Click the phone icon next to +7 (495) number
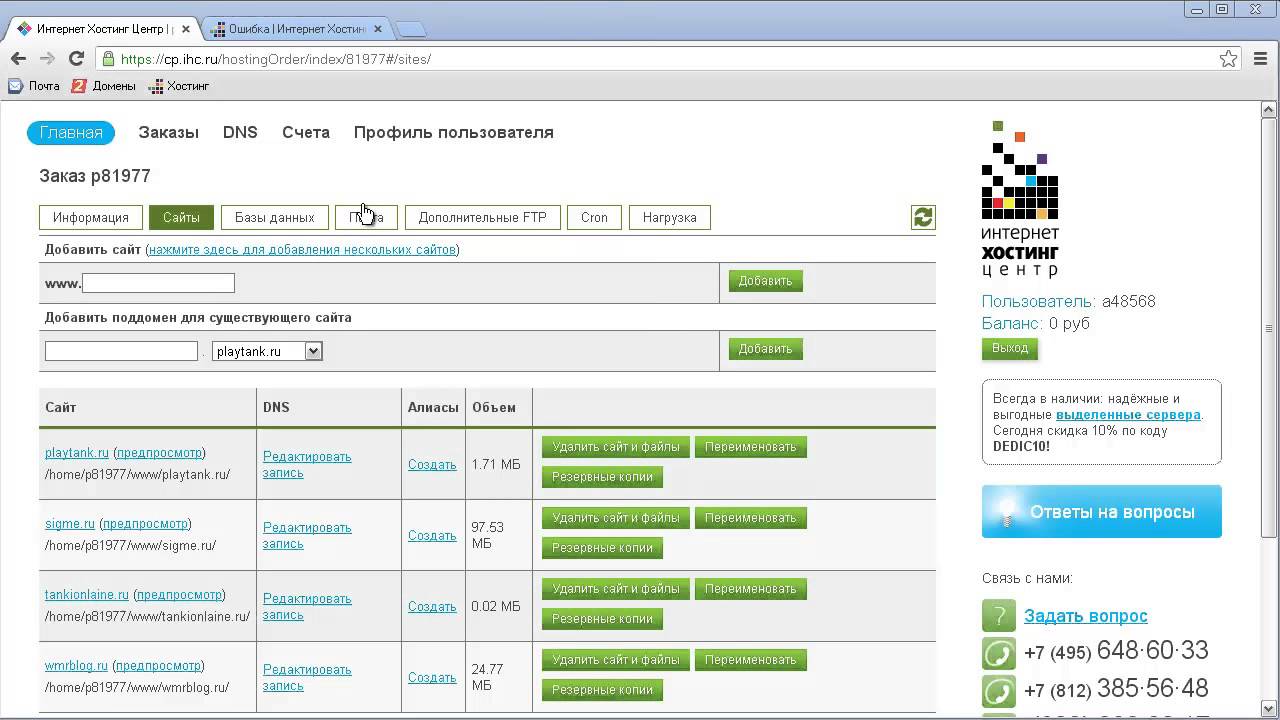Screen dimensions: 1280x720 (999, 653)
